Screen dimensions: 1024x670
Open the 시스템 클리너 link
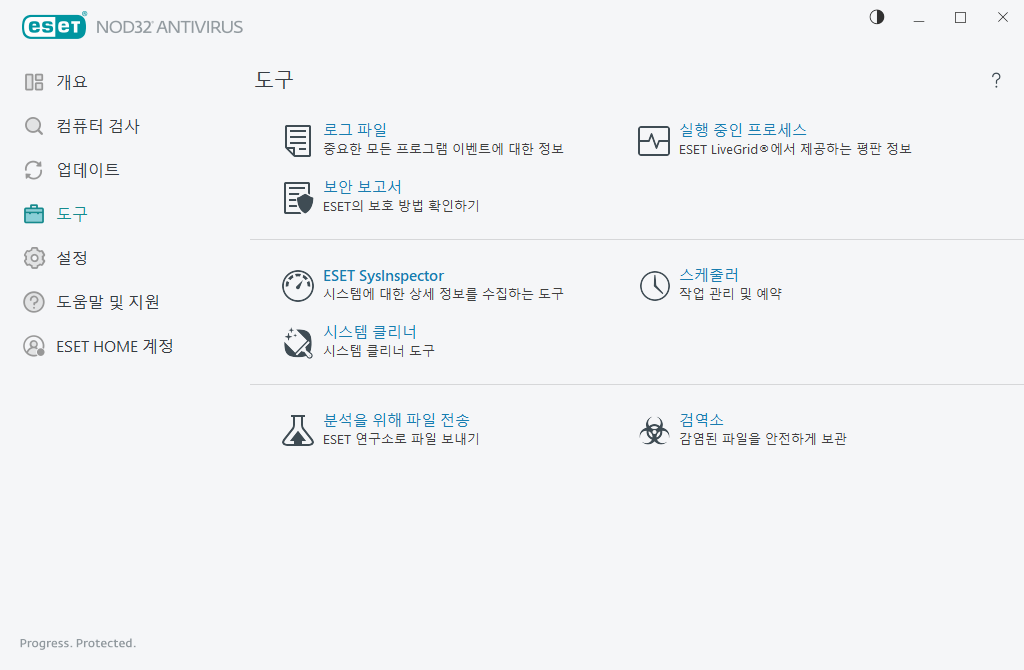tap(370, 332)
